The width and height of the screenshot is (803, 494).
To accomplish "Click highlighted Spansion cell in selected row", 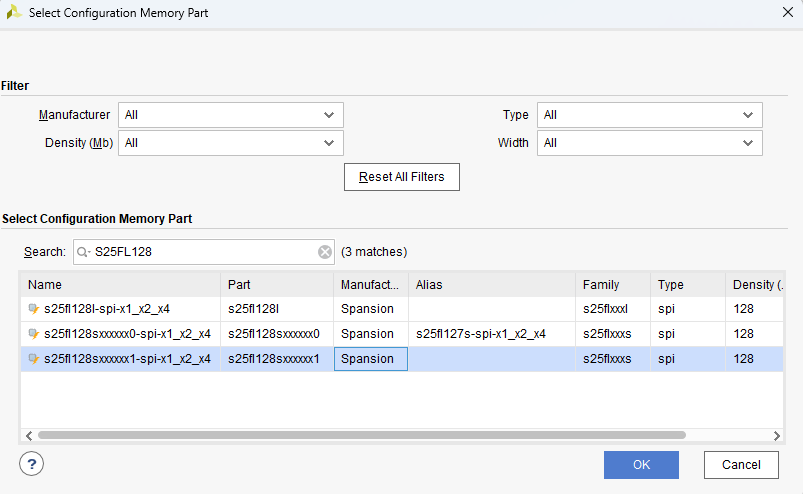I will coord(371,359).
